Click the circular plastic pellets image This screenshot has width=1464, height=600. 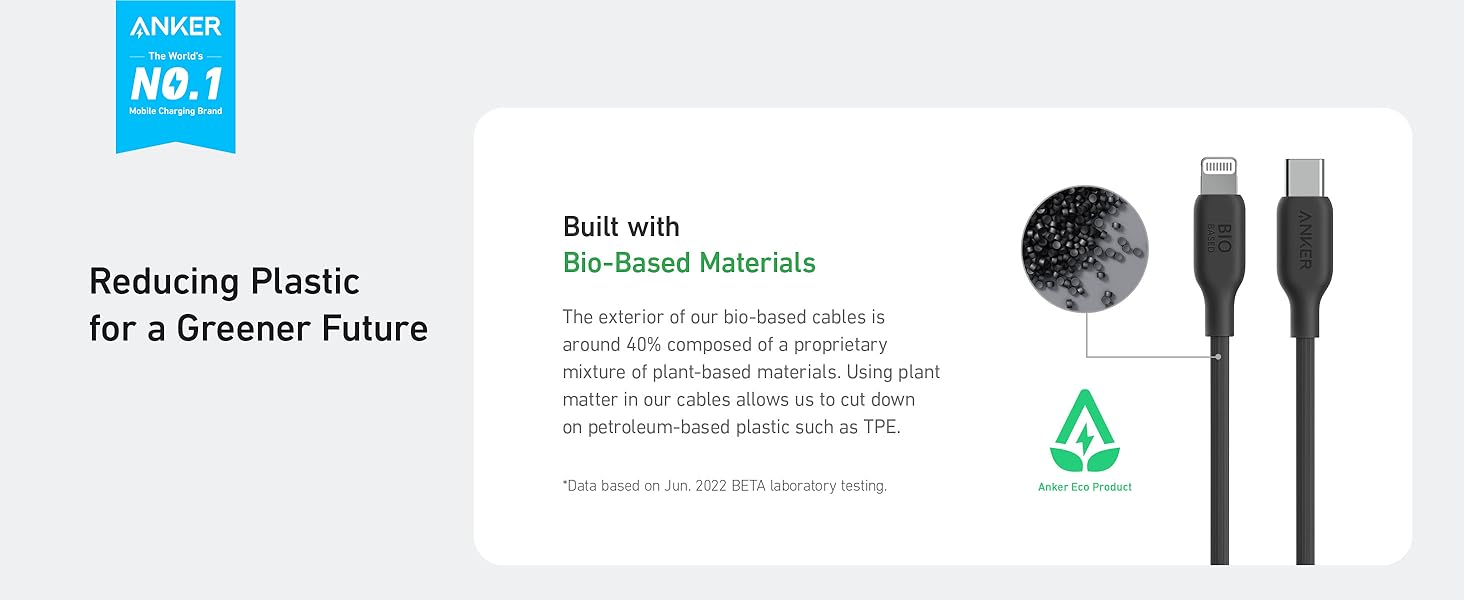[1085, 249]
